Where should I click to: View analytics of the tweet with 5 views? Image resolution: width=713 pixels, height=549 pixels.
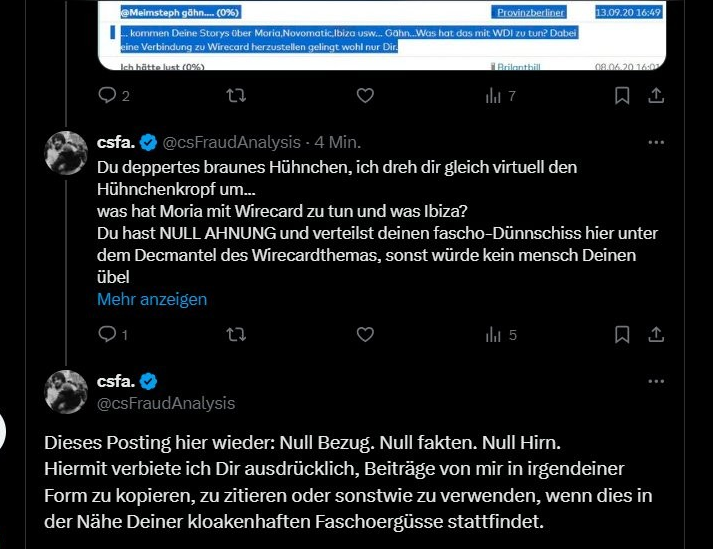(493, 335)
